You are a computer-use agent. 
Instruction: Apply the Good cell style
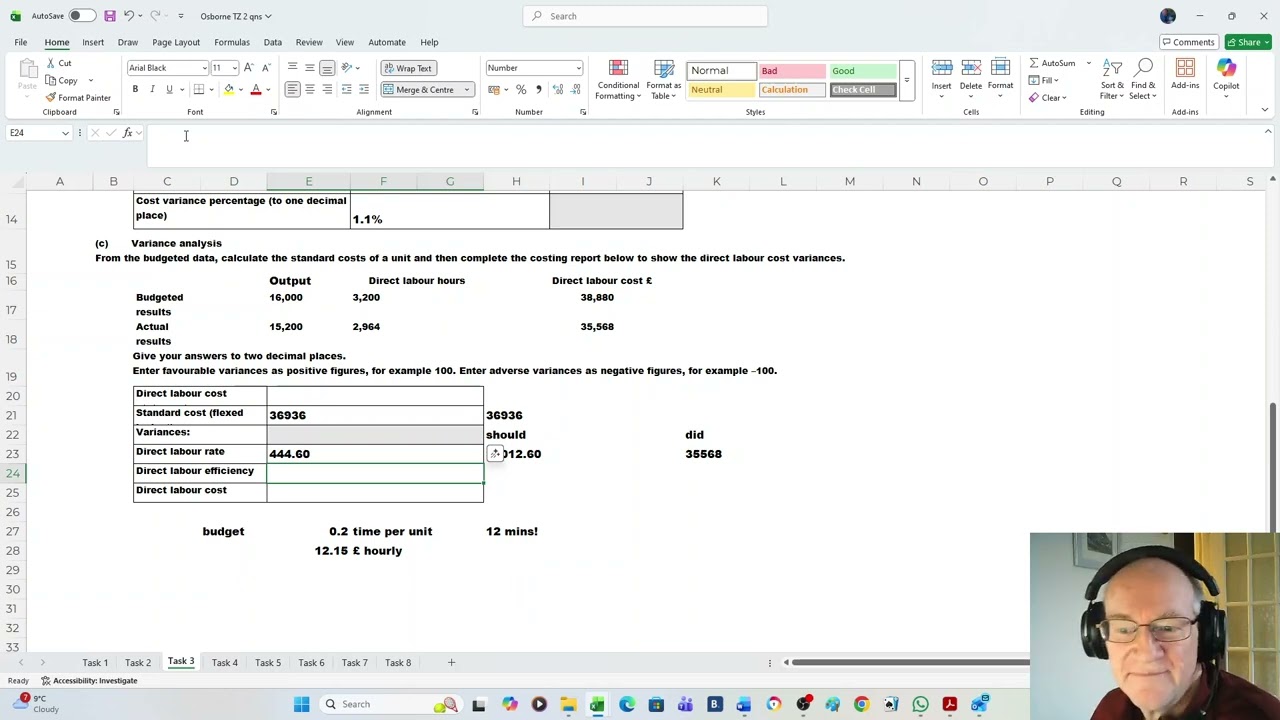[x=863, y=71]
